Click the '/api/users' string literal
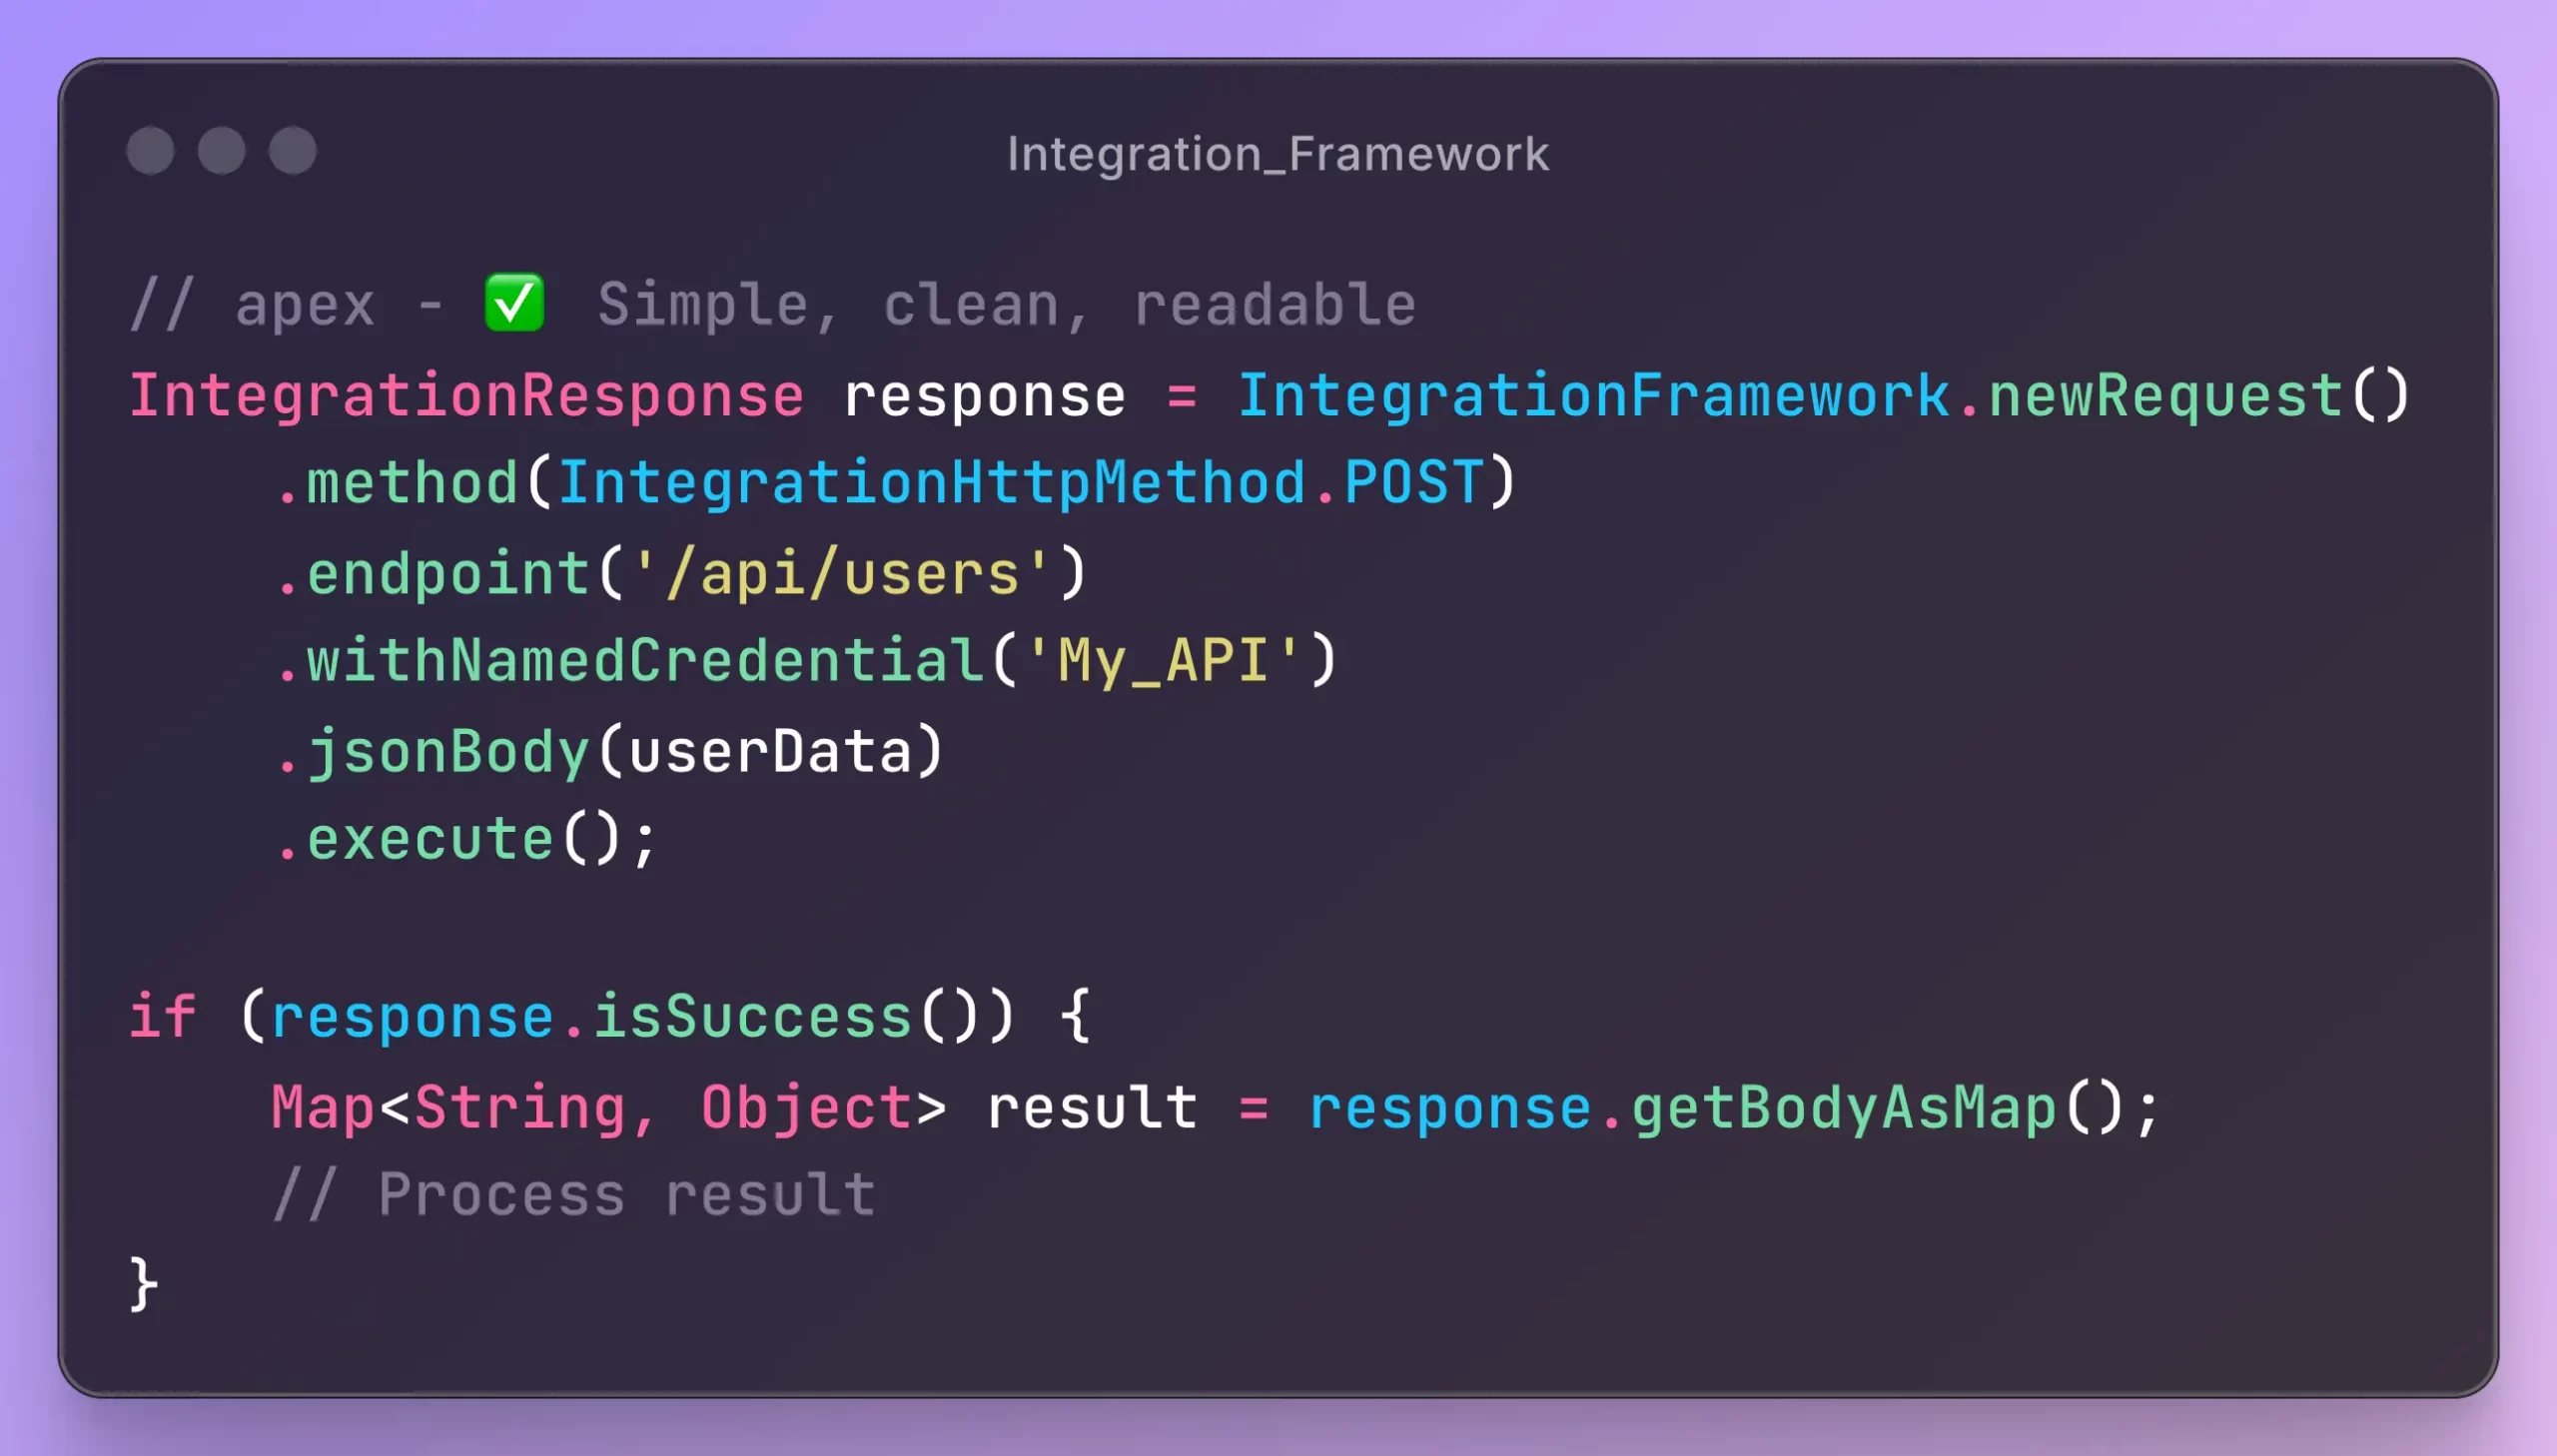Screen dimensions: 2557x1456 [x=842, y=574]
